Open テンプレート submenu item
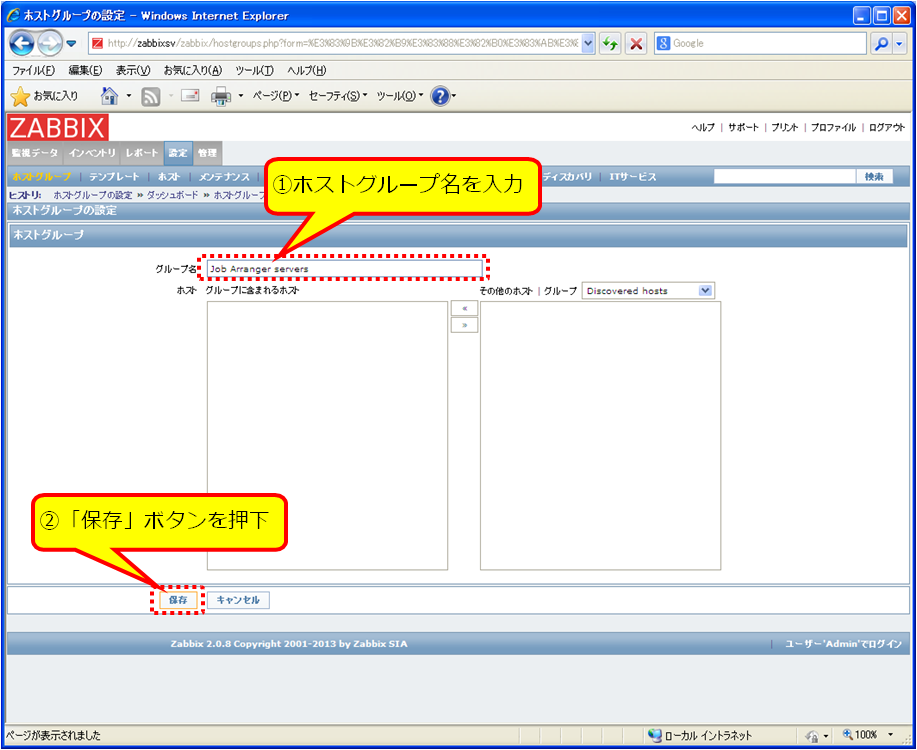 click(114, 177)
